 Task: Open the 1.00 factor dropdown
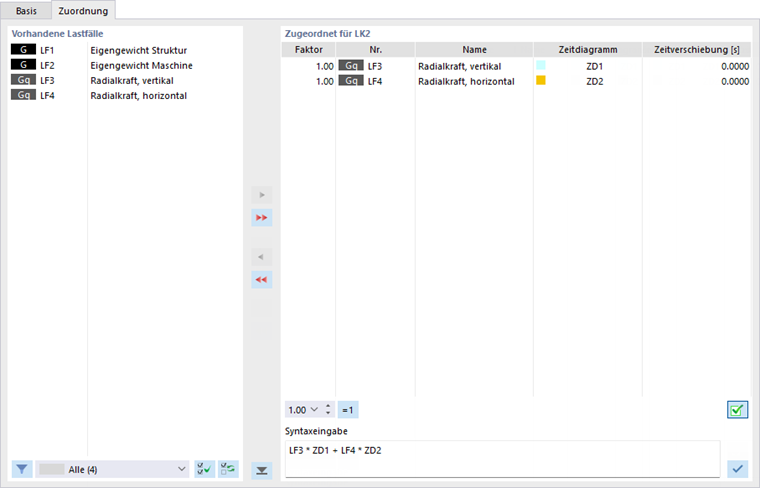(x=314, y=410)
